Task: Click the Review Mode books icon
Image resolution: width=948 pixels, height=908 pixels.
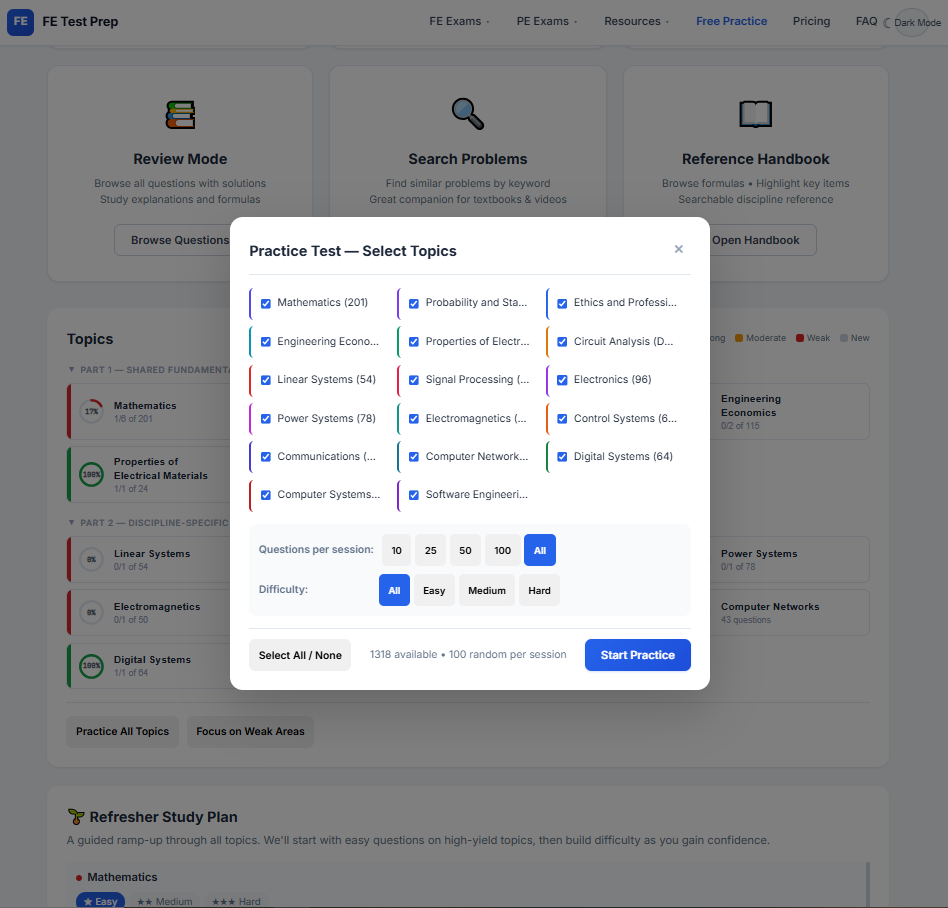Action: [x=180, y=115]
